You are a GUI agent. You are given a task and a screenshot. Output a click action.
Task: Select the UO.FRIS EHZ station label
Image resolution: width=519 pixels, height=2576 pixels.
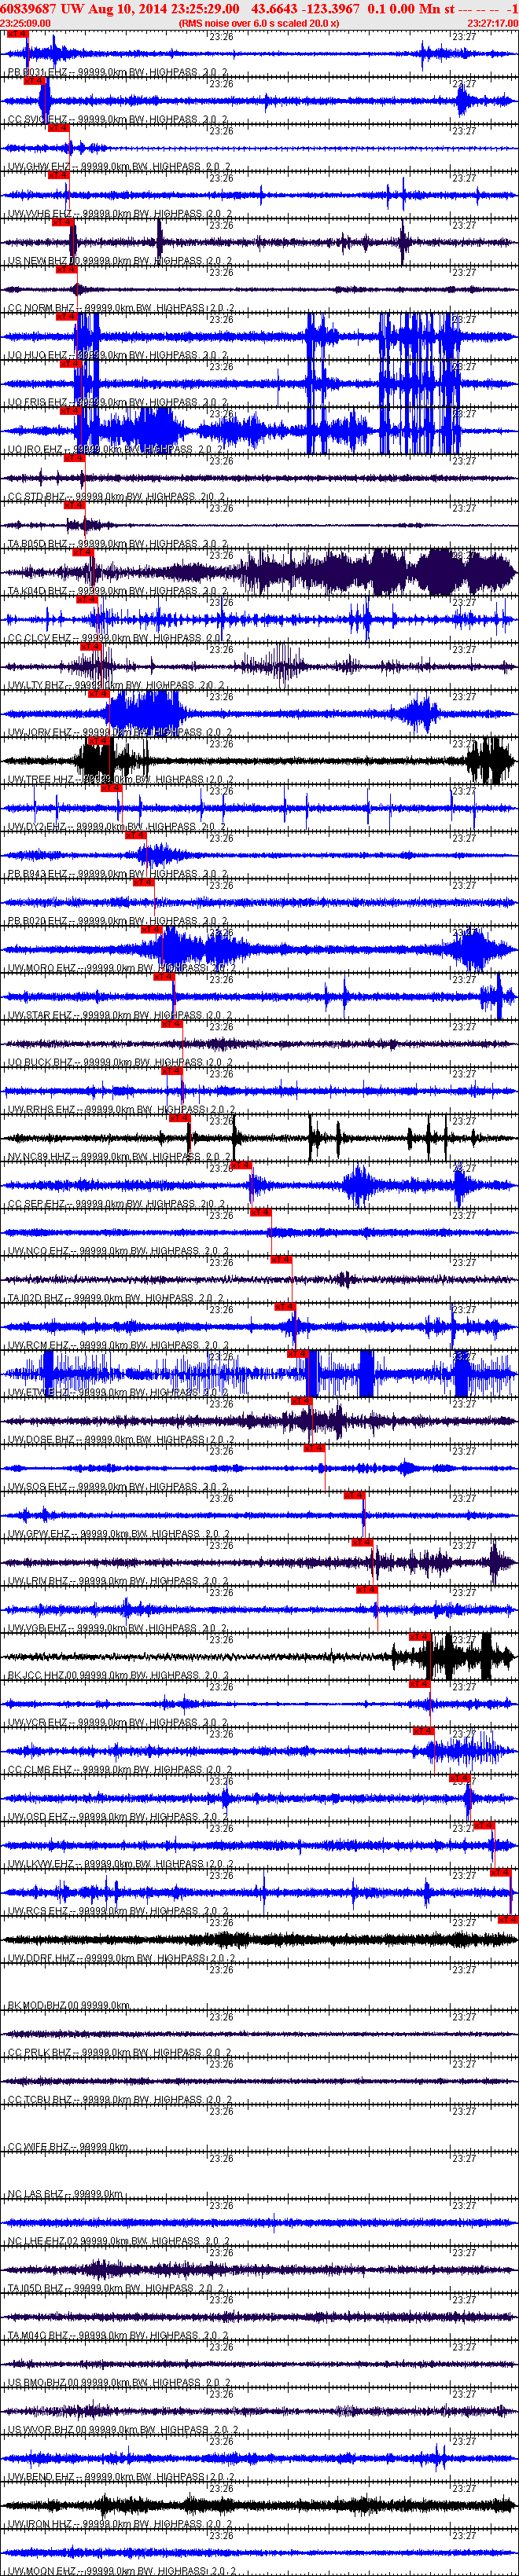(x=118, y=402)
